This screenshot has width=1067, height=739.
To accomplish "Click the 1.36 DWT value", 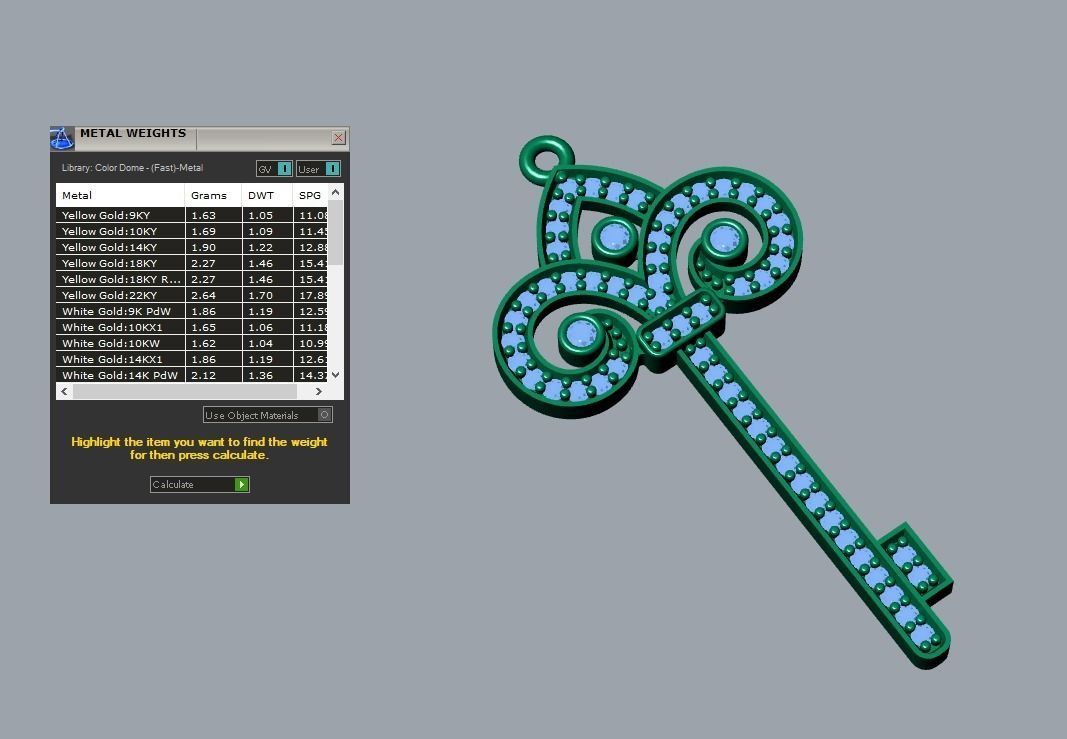I will [x=261, y=375].
